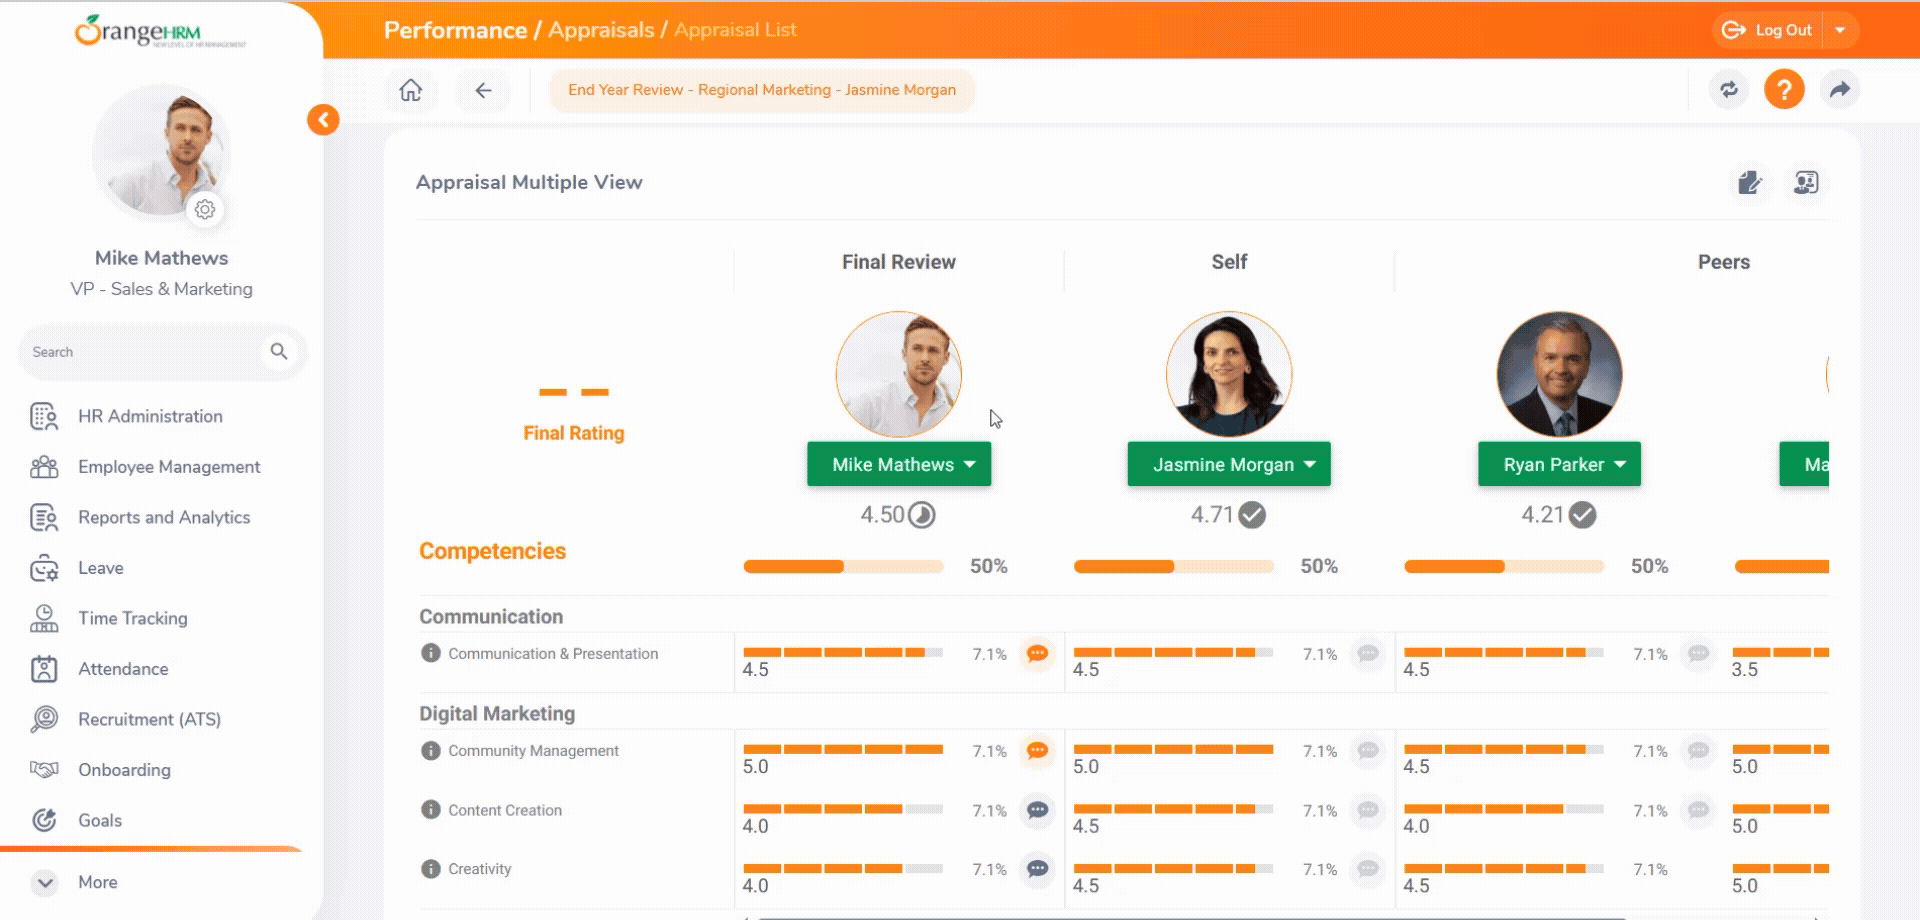
Task: Click the refresh sync icon
Action: [1729, 90]
